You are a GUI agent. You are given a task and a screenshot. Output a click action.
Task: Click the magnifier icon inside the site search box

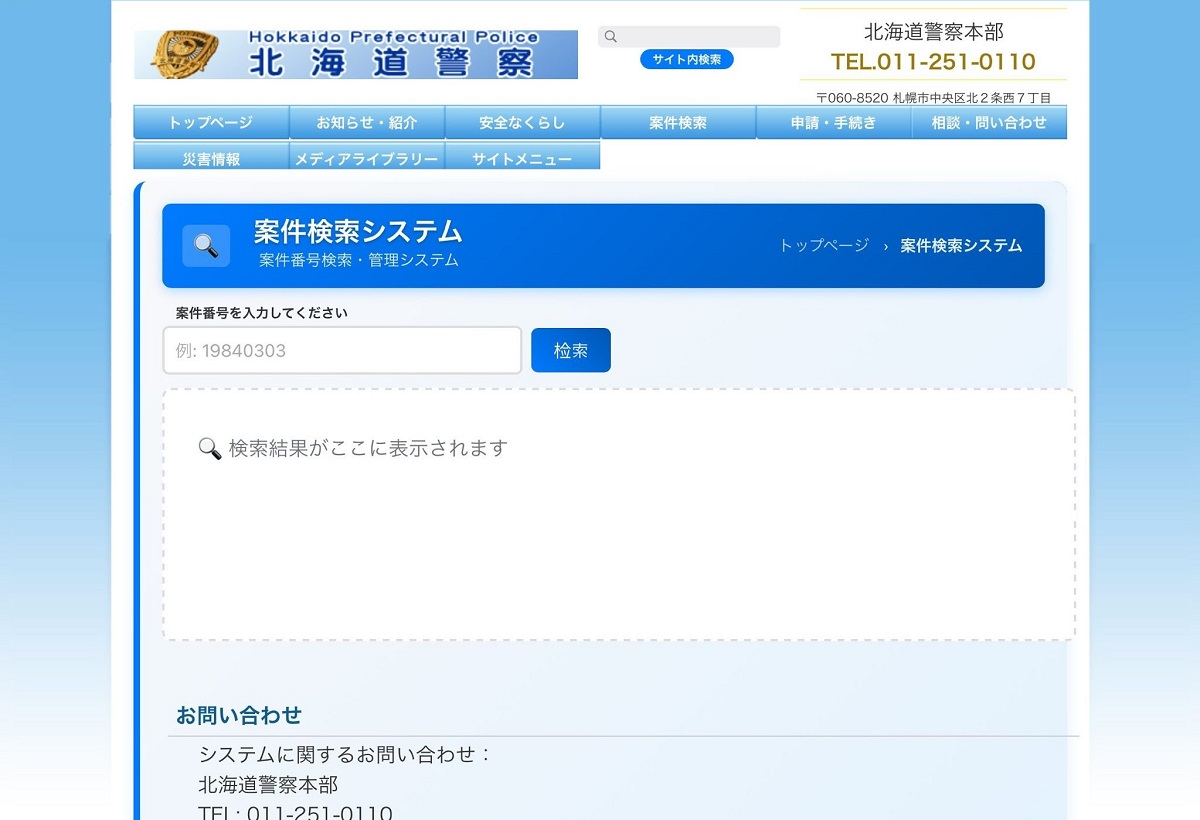click(610, 36)
